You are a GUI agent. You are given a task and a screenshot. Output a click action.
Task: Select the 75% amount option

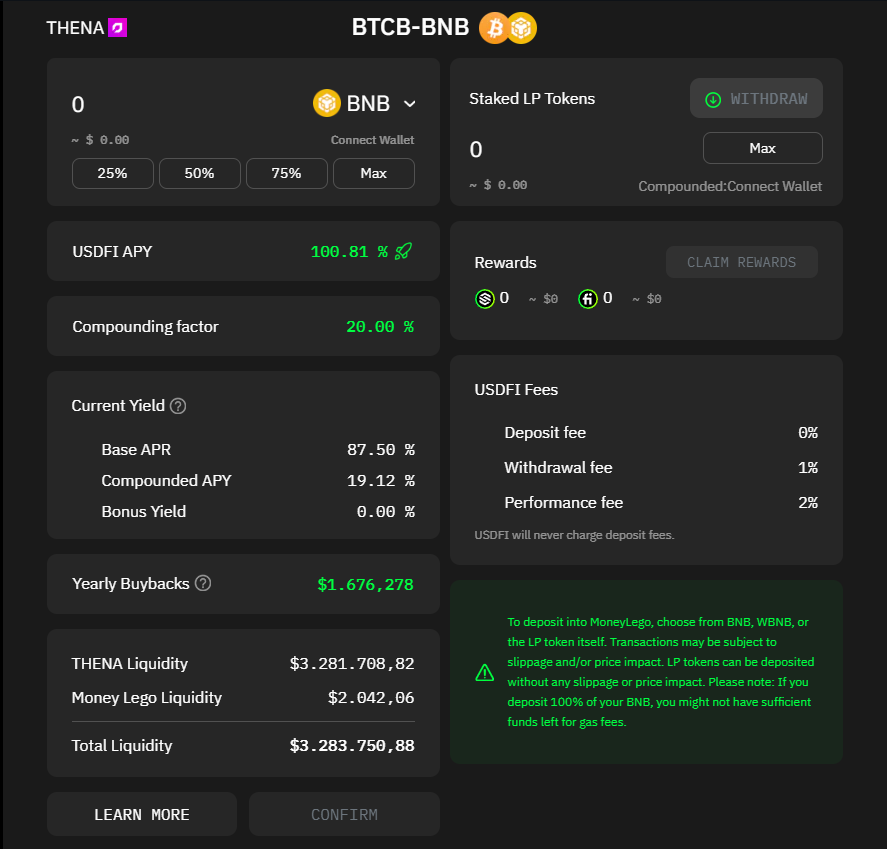pyautogui.click(x=286, y=173)
